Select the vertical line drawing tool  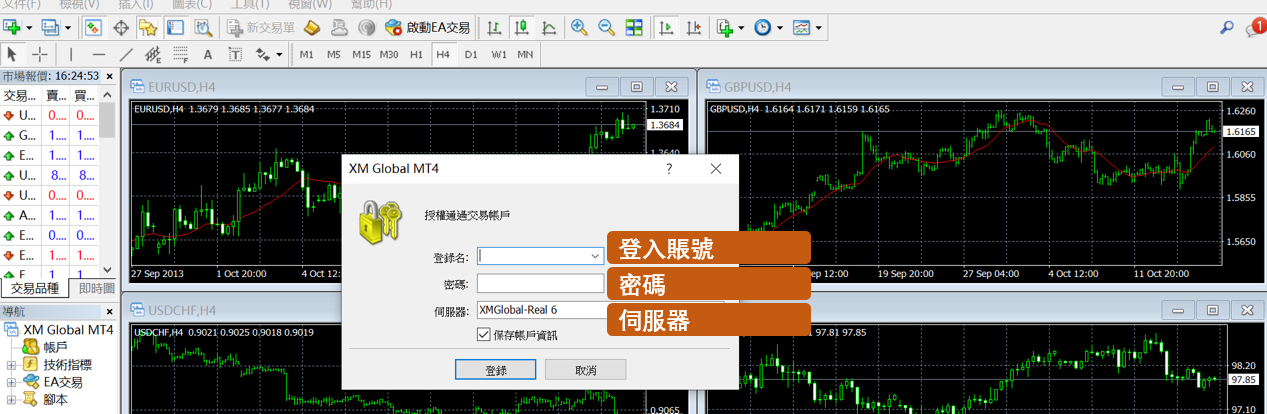[71, 54]
